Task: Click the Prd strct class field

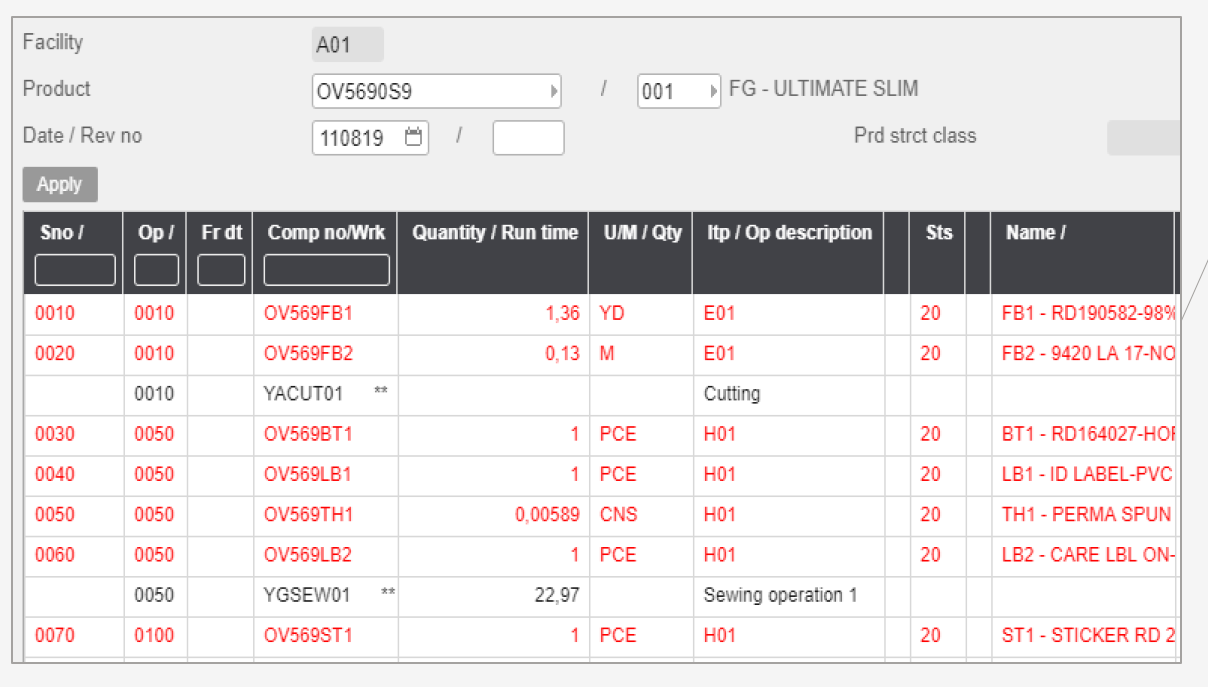Action: coord(1143,138)
